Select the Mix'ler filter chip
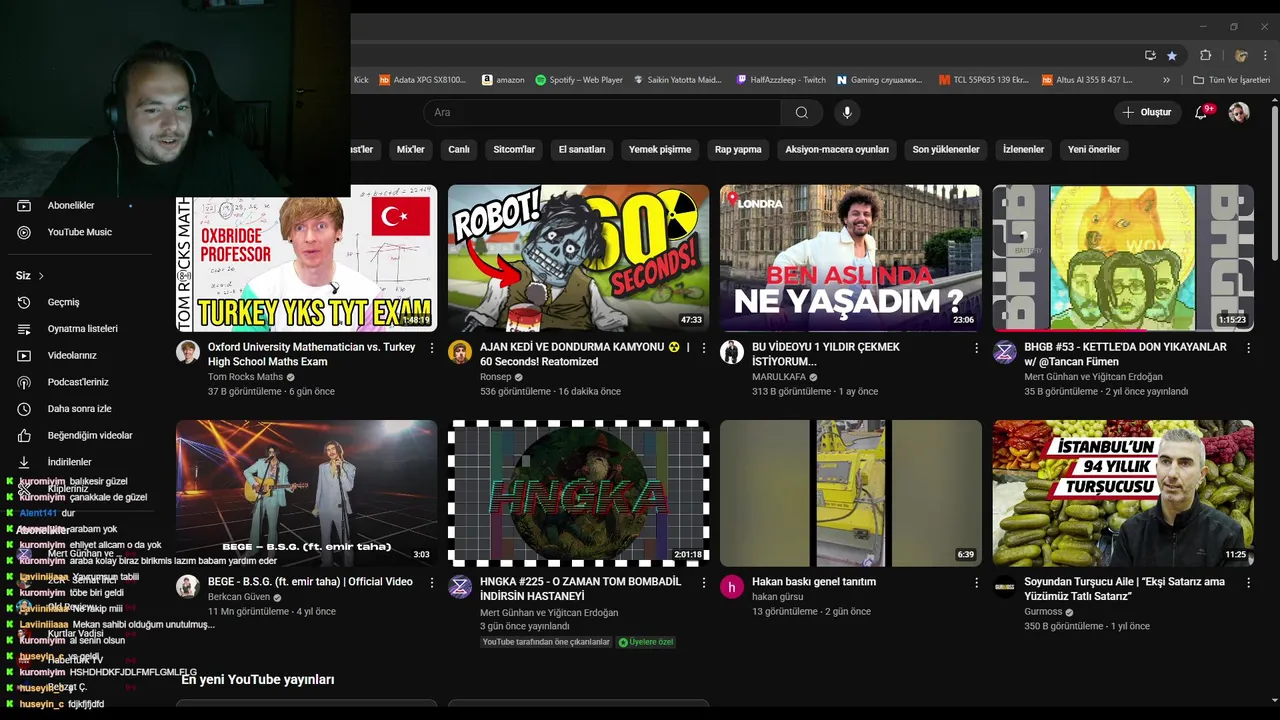Image resolution: width=1280 pixels, height=720 pixels. pyautogui.click(x=411, y=149)
